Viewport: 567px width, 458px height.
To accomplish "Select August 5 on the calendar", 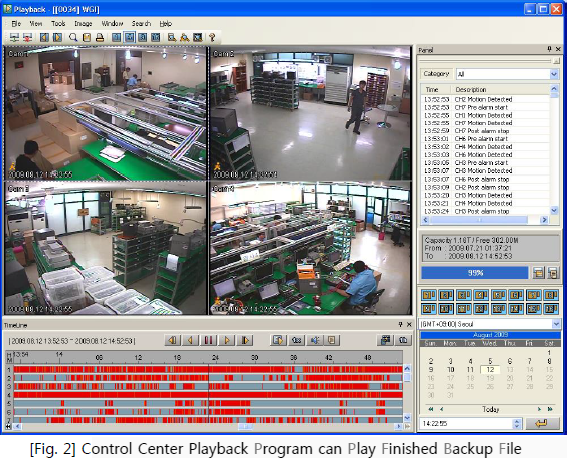I will (490, 361).
